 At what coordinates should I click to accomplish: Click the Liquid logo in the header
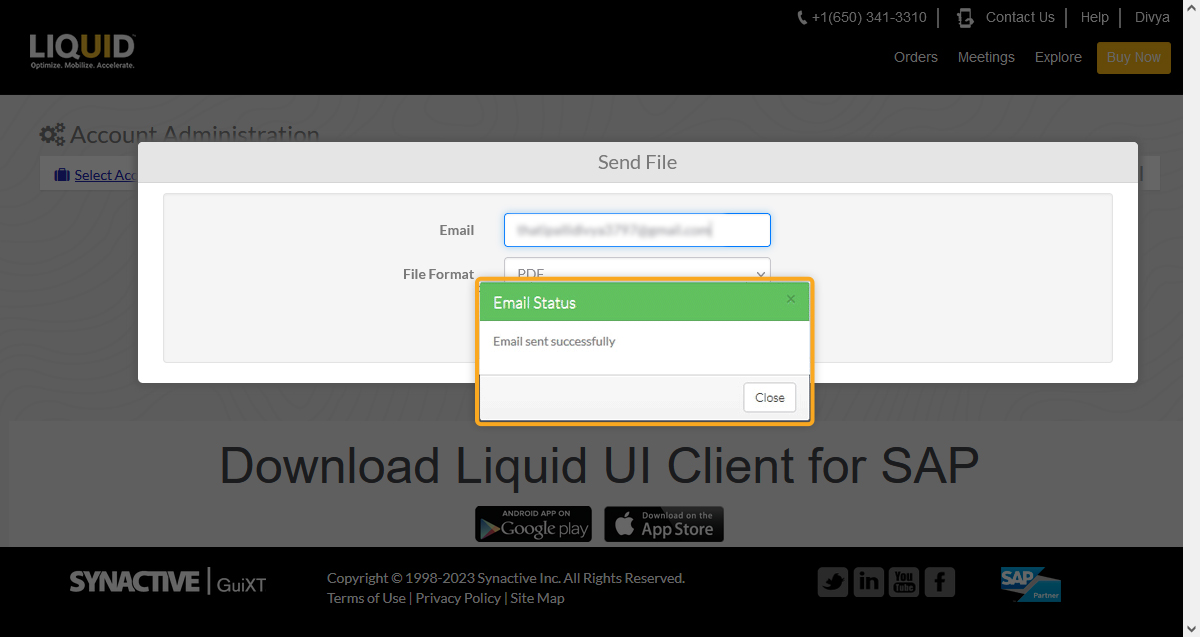pyautogui.click(x=82, y=51)
